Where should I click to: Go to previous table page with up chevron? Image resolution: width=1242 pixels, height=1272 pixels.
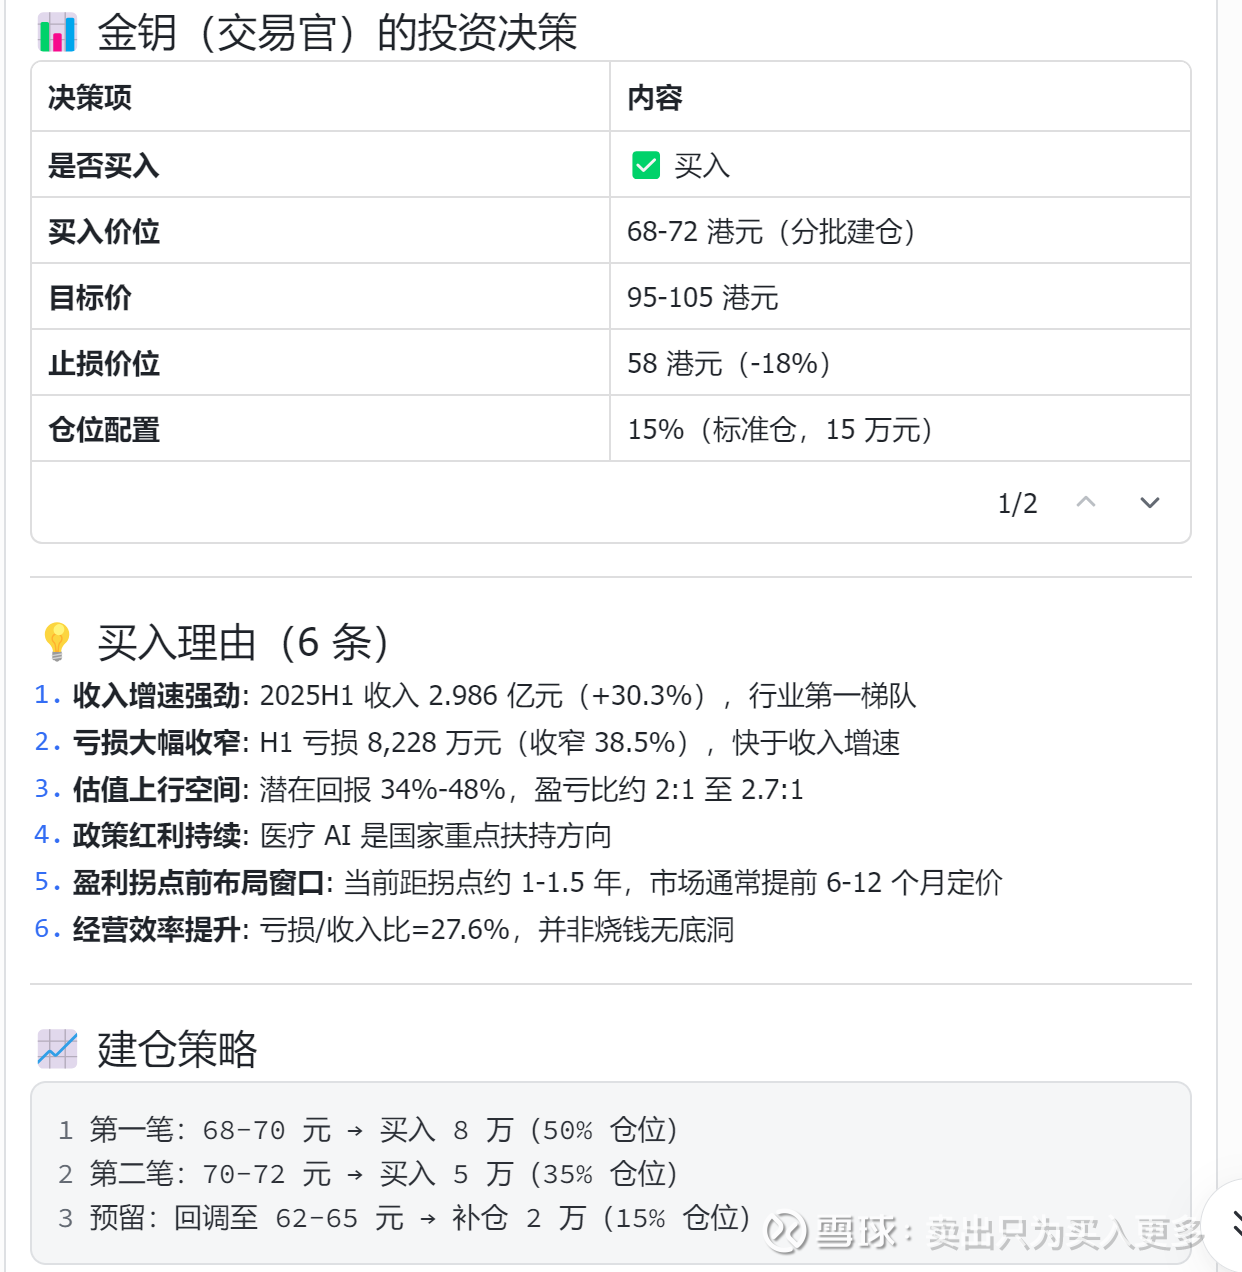(x=1086, y=502)
